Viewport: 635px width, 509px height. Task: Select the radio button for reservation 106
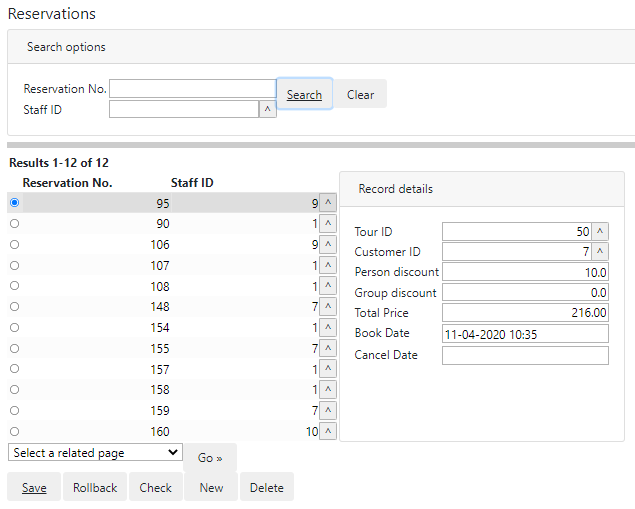[x=15, y=245]
